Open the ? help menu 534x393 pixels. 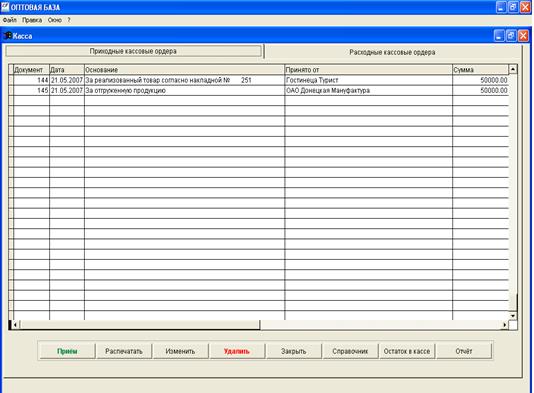[69, 20]
